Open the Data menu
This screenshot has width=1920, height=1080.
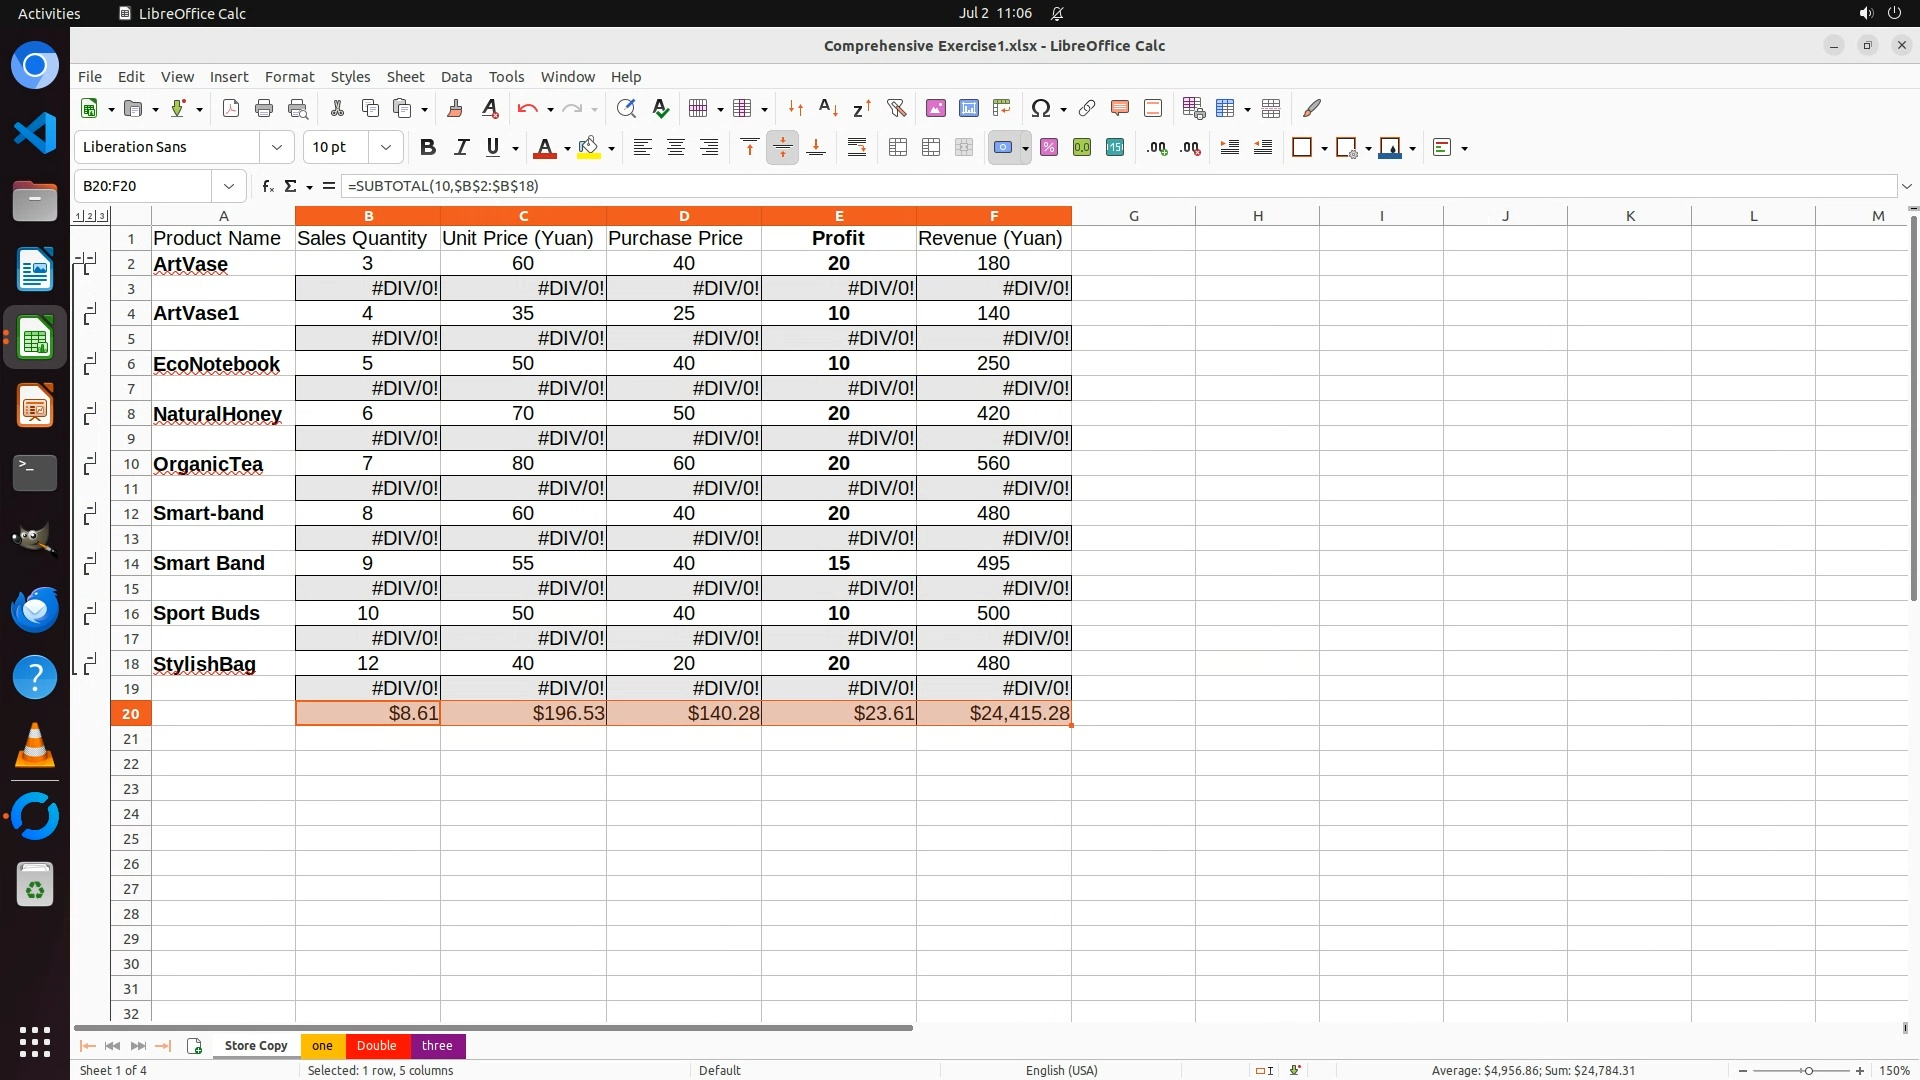click(456, 77)
